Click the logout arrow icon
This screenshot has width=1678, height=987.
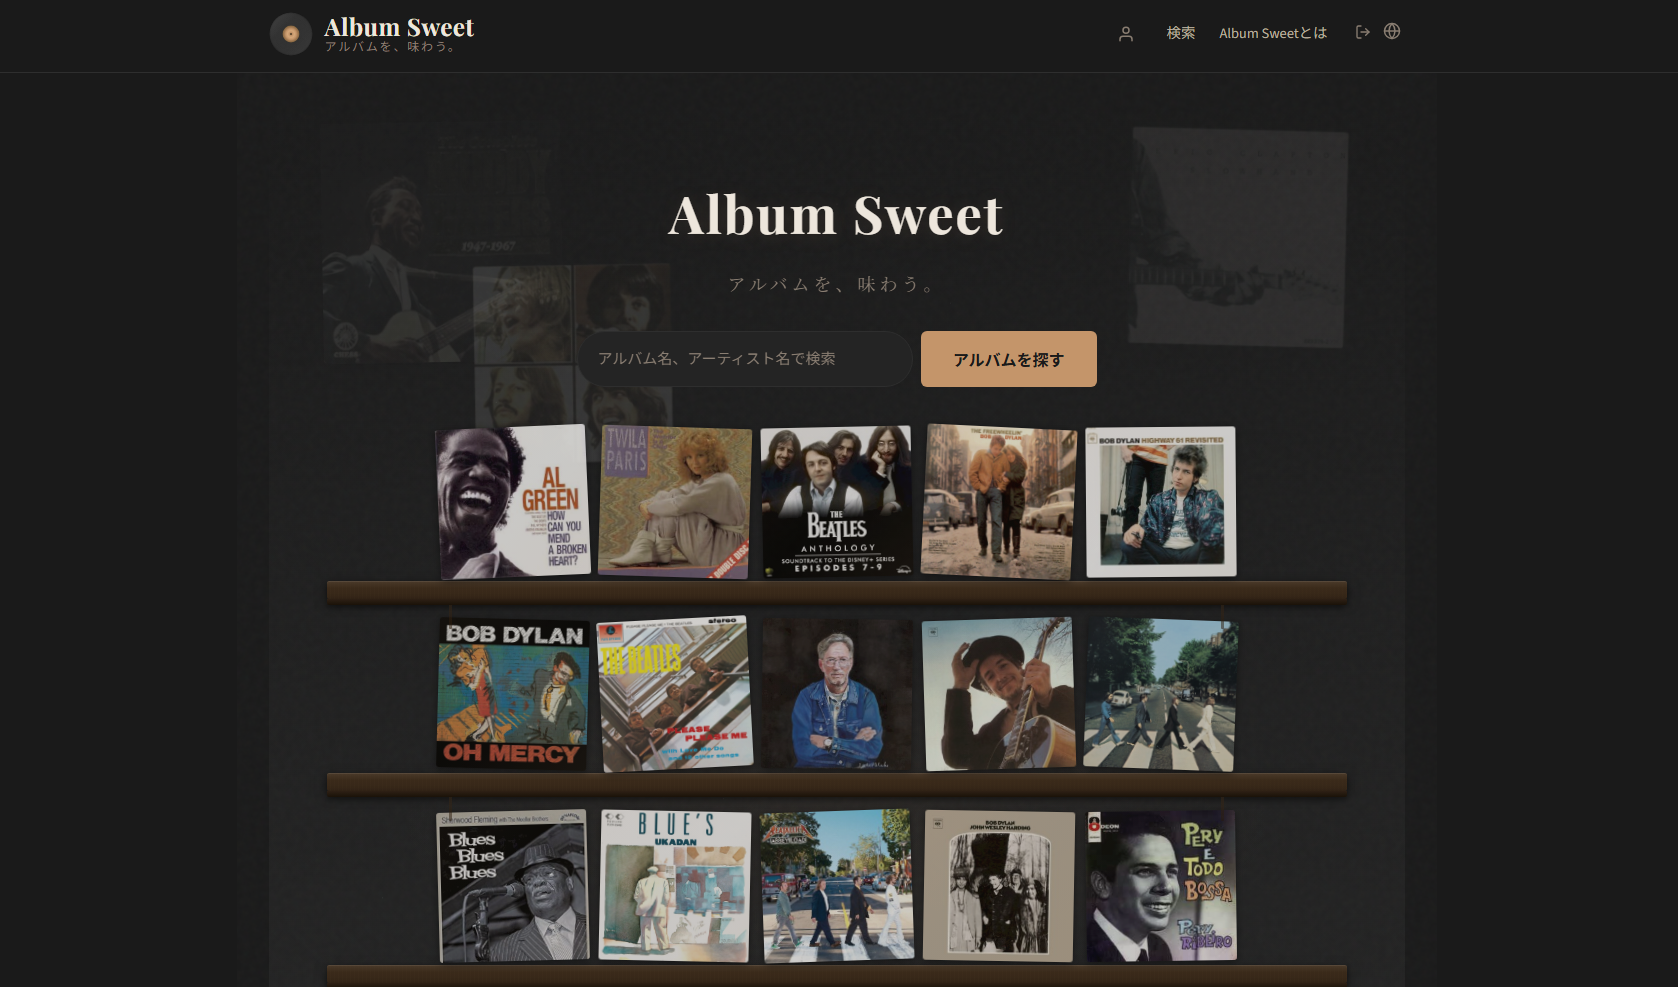1362,32
